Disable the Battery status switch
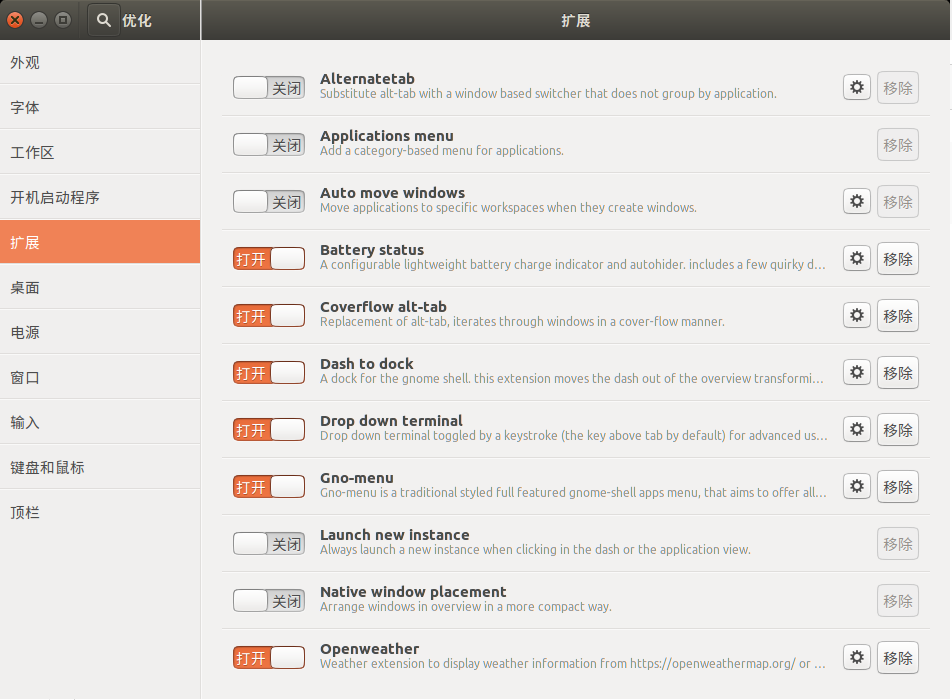 [x=269, y=259]
